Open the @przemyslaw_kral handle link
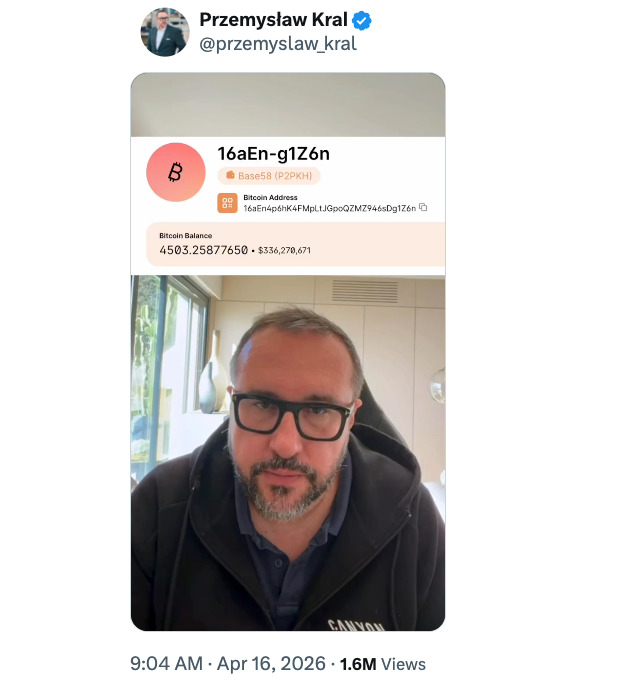 point(278,44)
